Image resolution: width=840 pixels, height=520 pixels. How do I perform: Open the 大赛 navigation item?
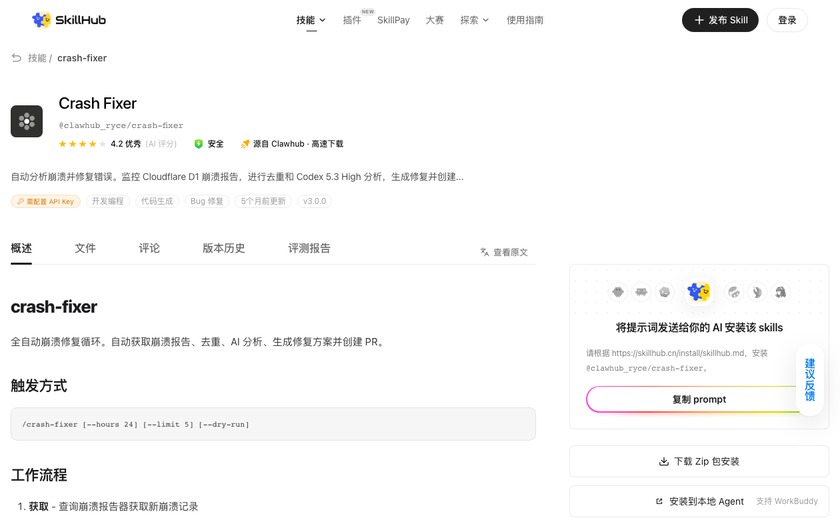[x=434, y=20]
